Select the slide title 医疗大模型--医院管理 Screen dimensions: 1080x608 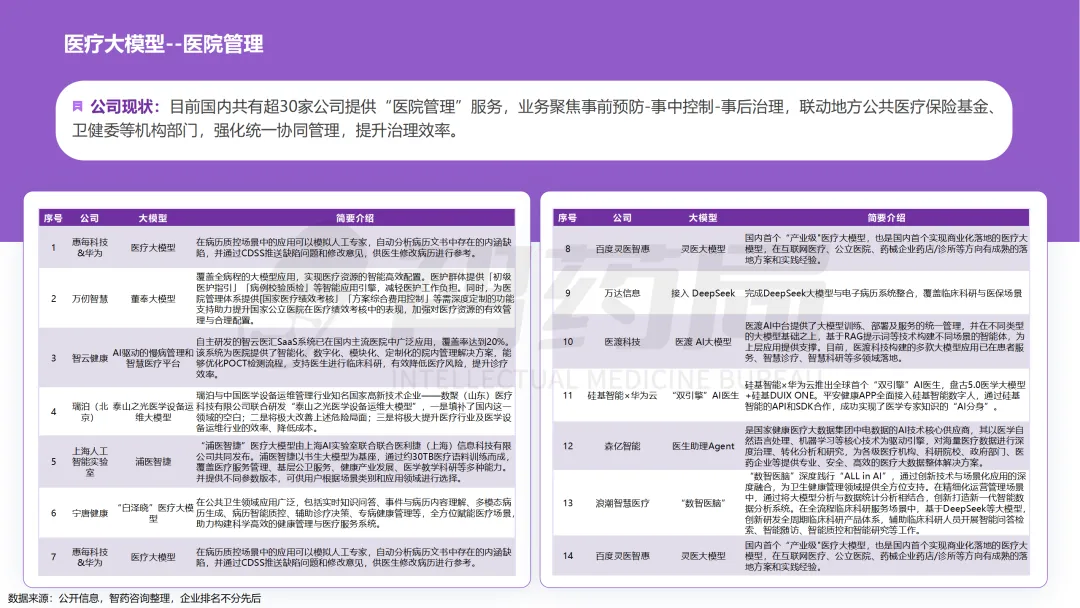pos(163,44)
